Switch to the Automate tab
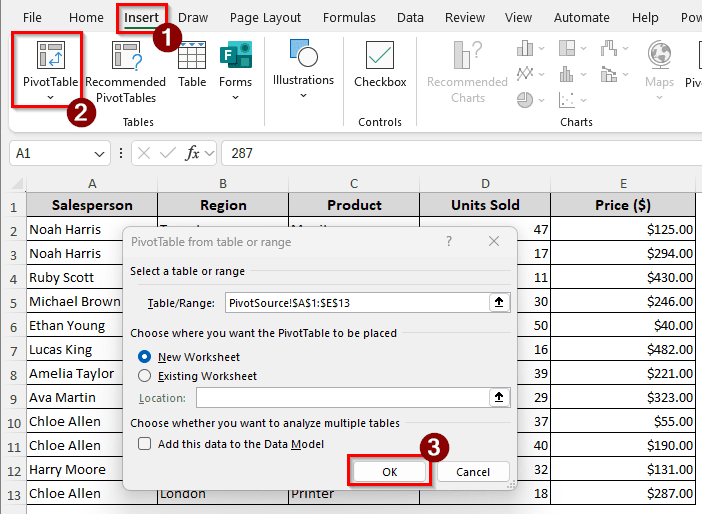702x514 pixels. [x=582, y=17]
